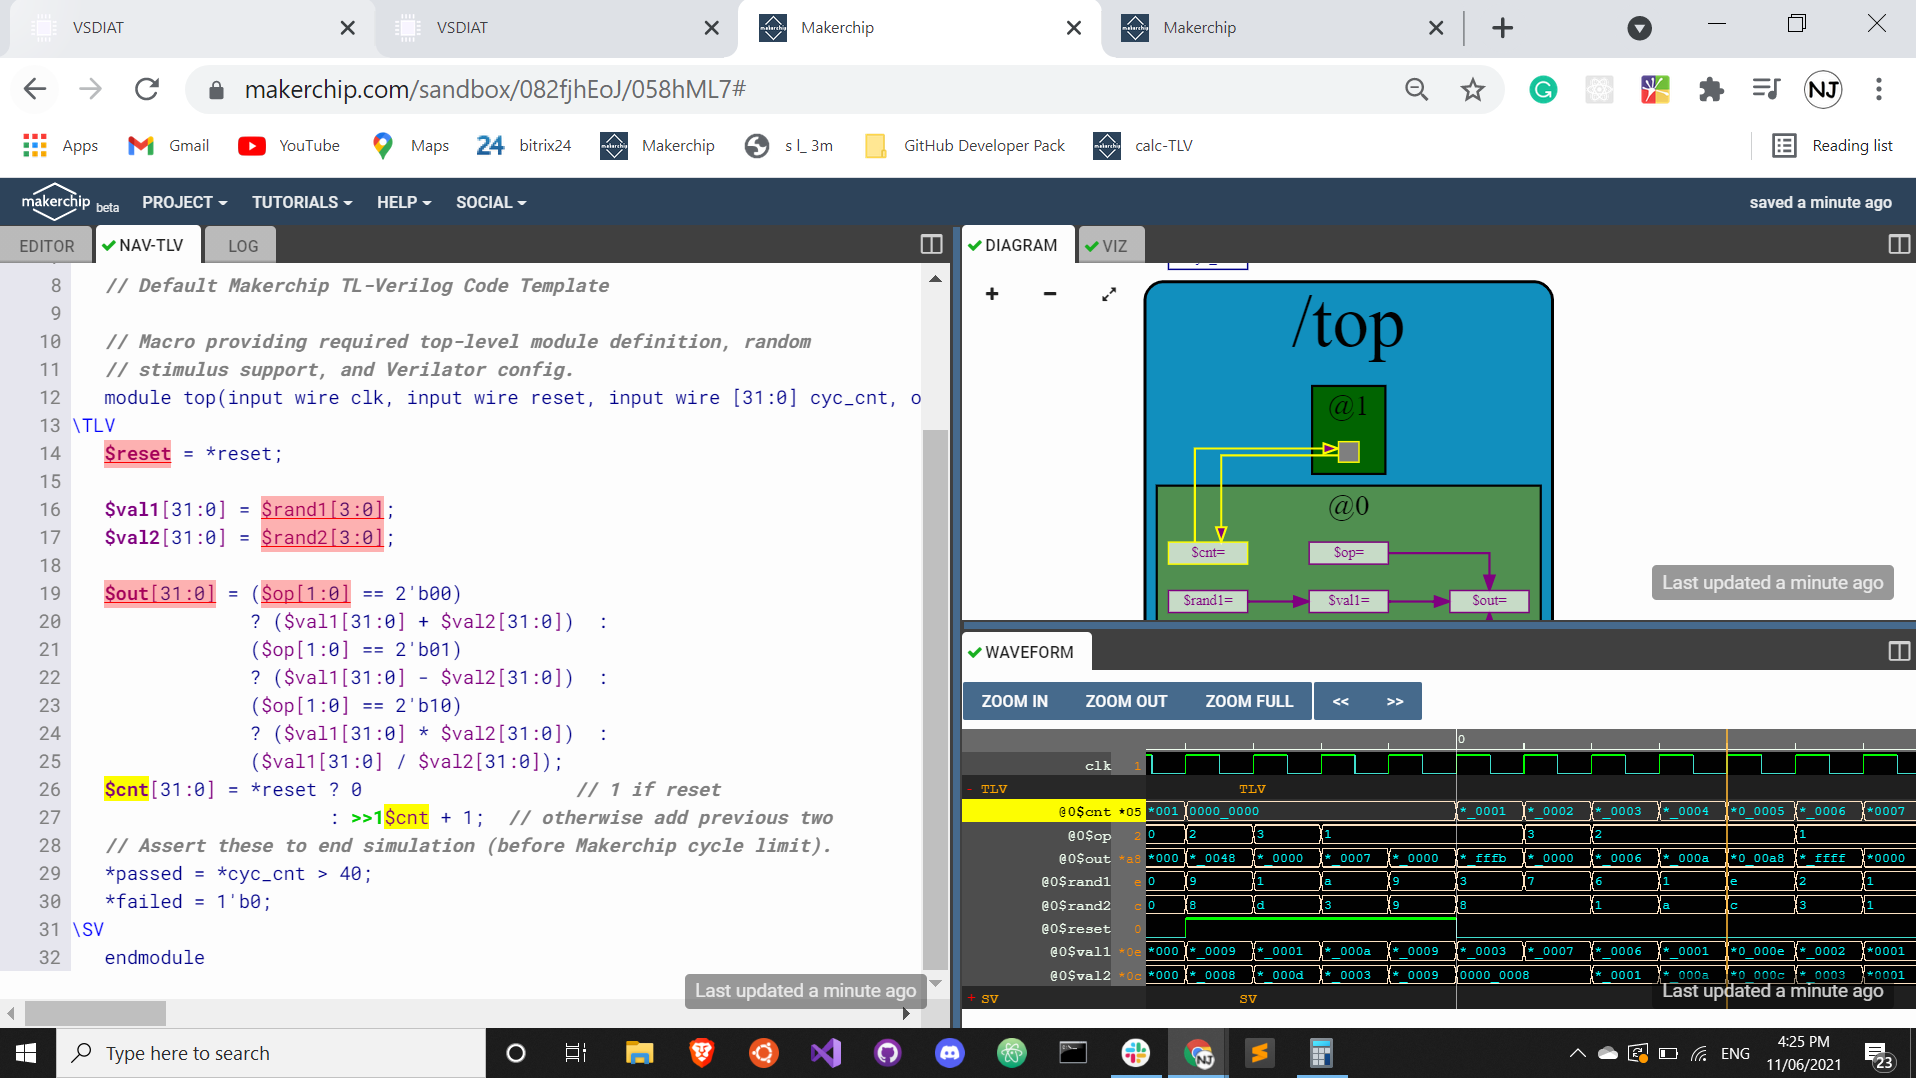
Task: Click the $reset signal on line 14
Action: tap(138, 453)
